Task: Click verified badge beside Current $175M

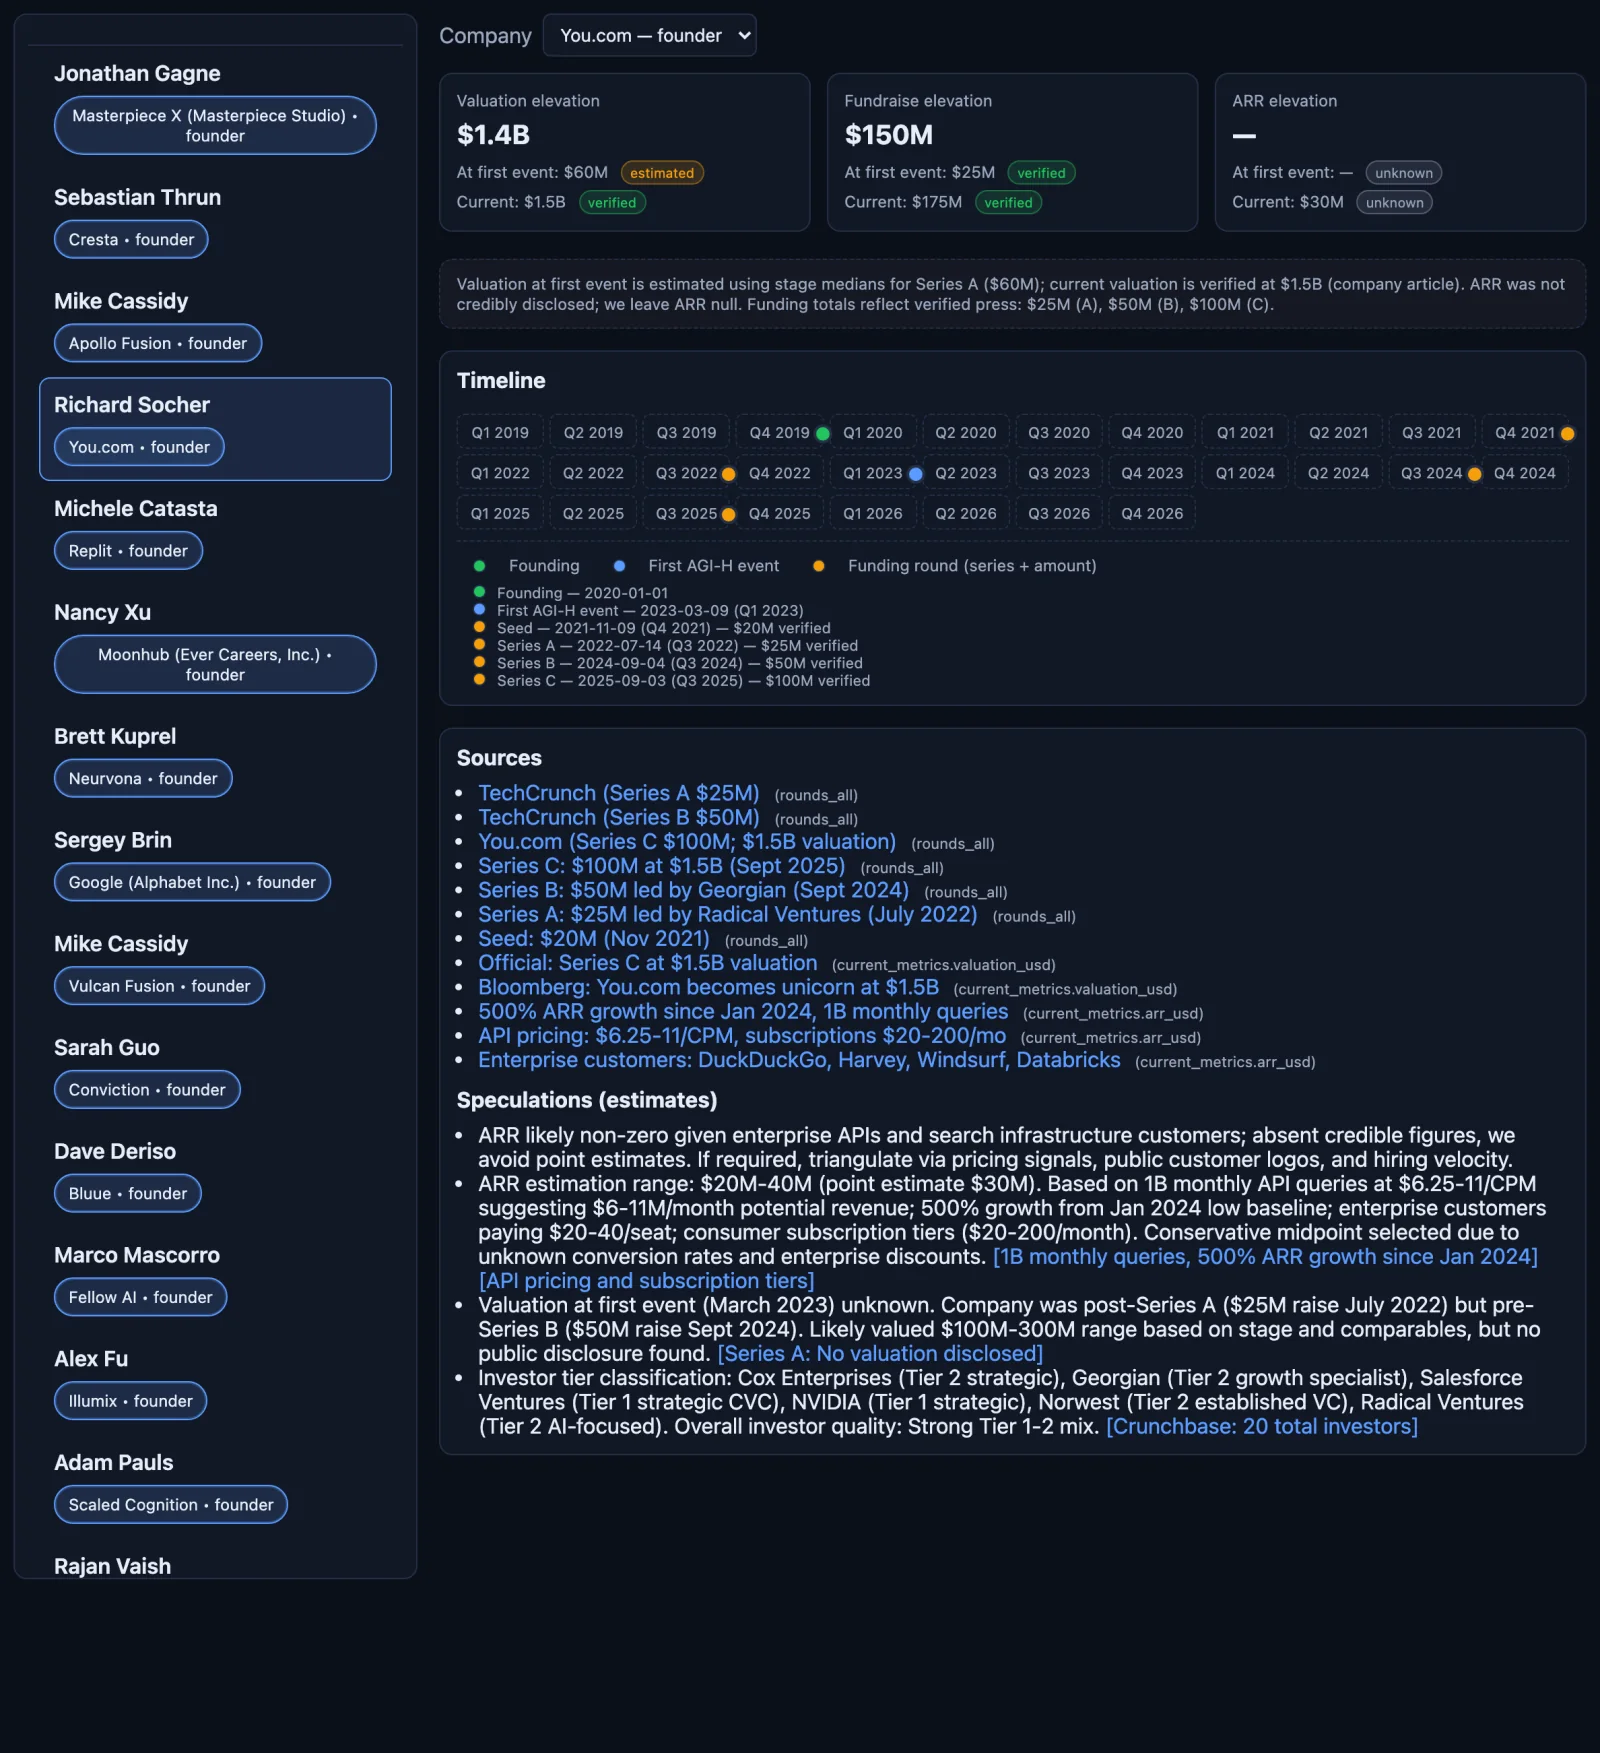Action: [1008, 203]
